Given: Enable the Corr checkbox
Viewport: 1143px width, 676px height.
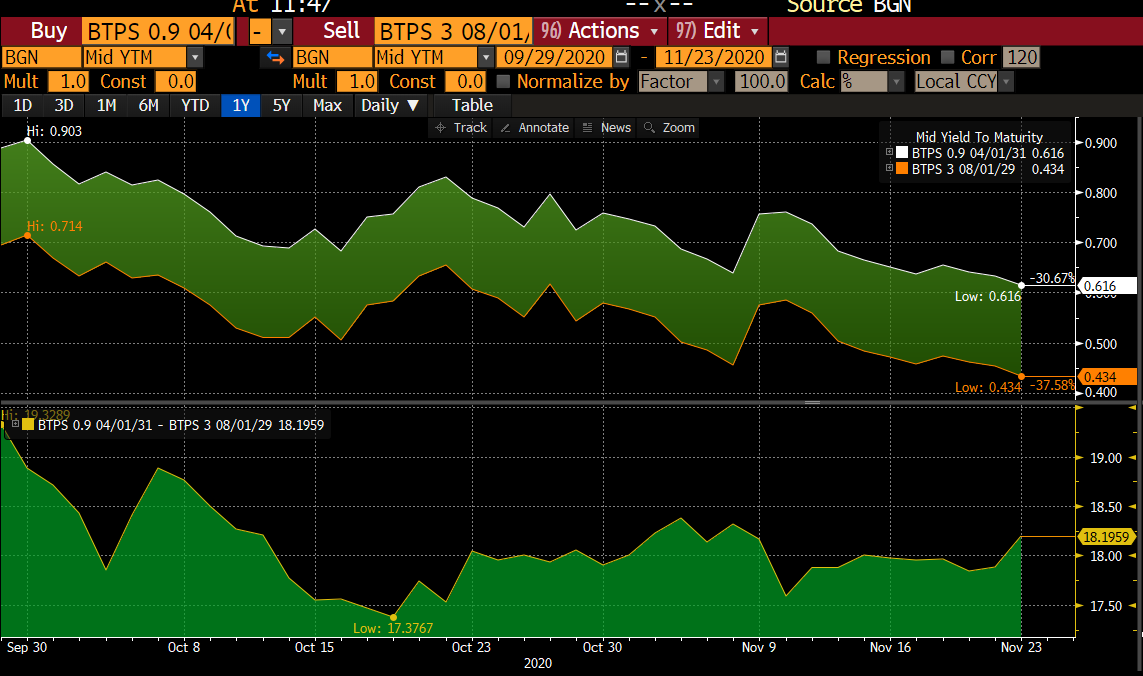Looking at the screenshot, I should click(948, 57).
